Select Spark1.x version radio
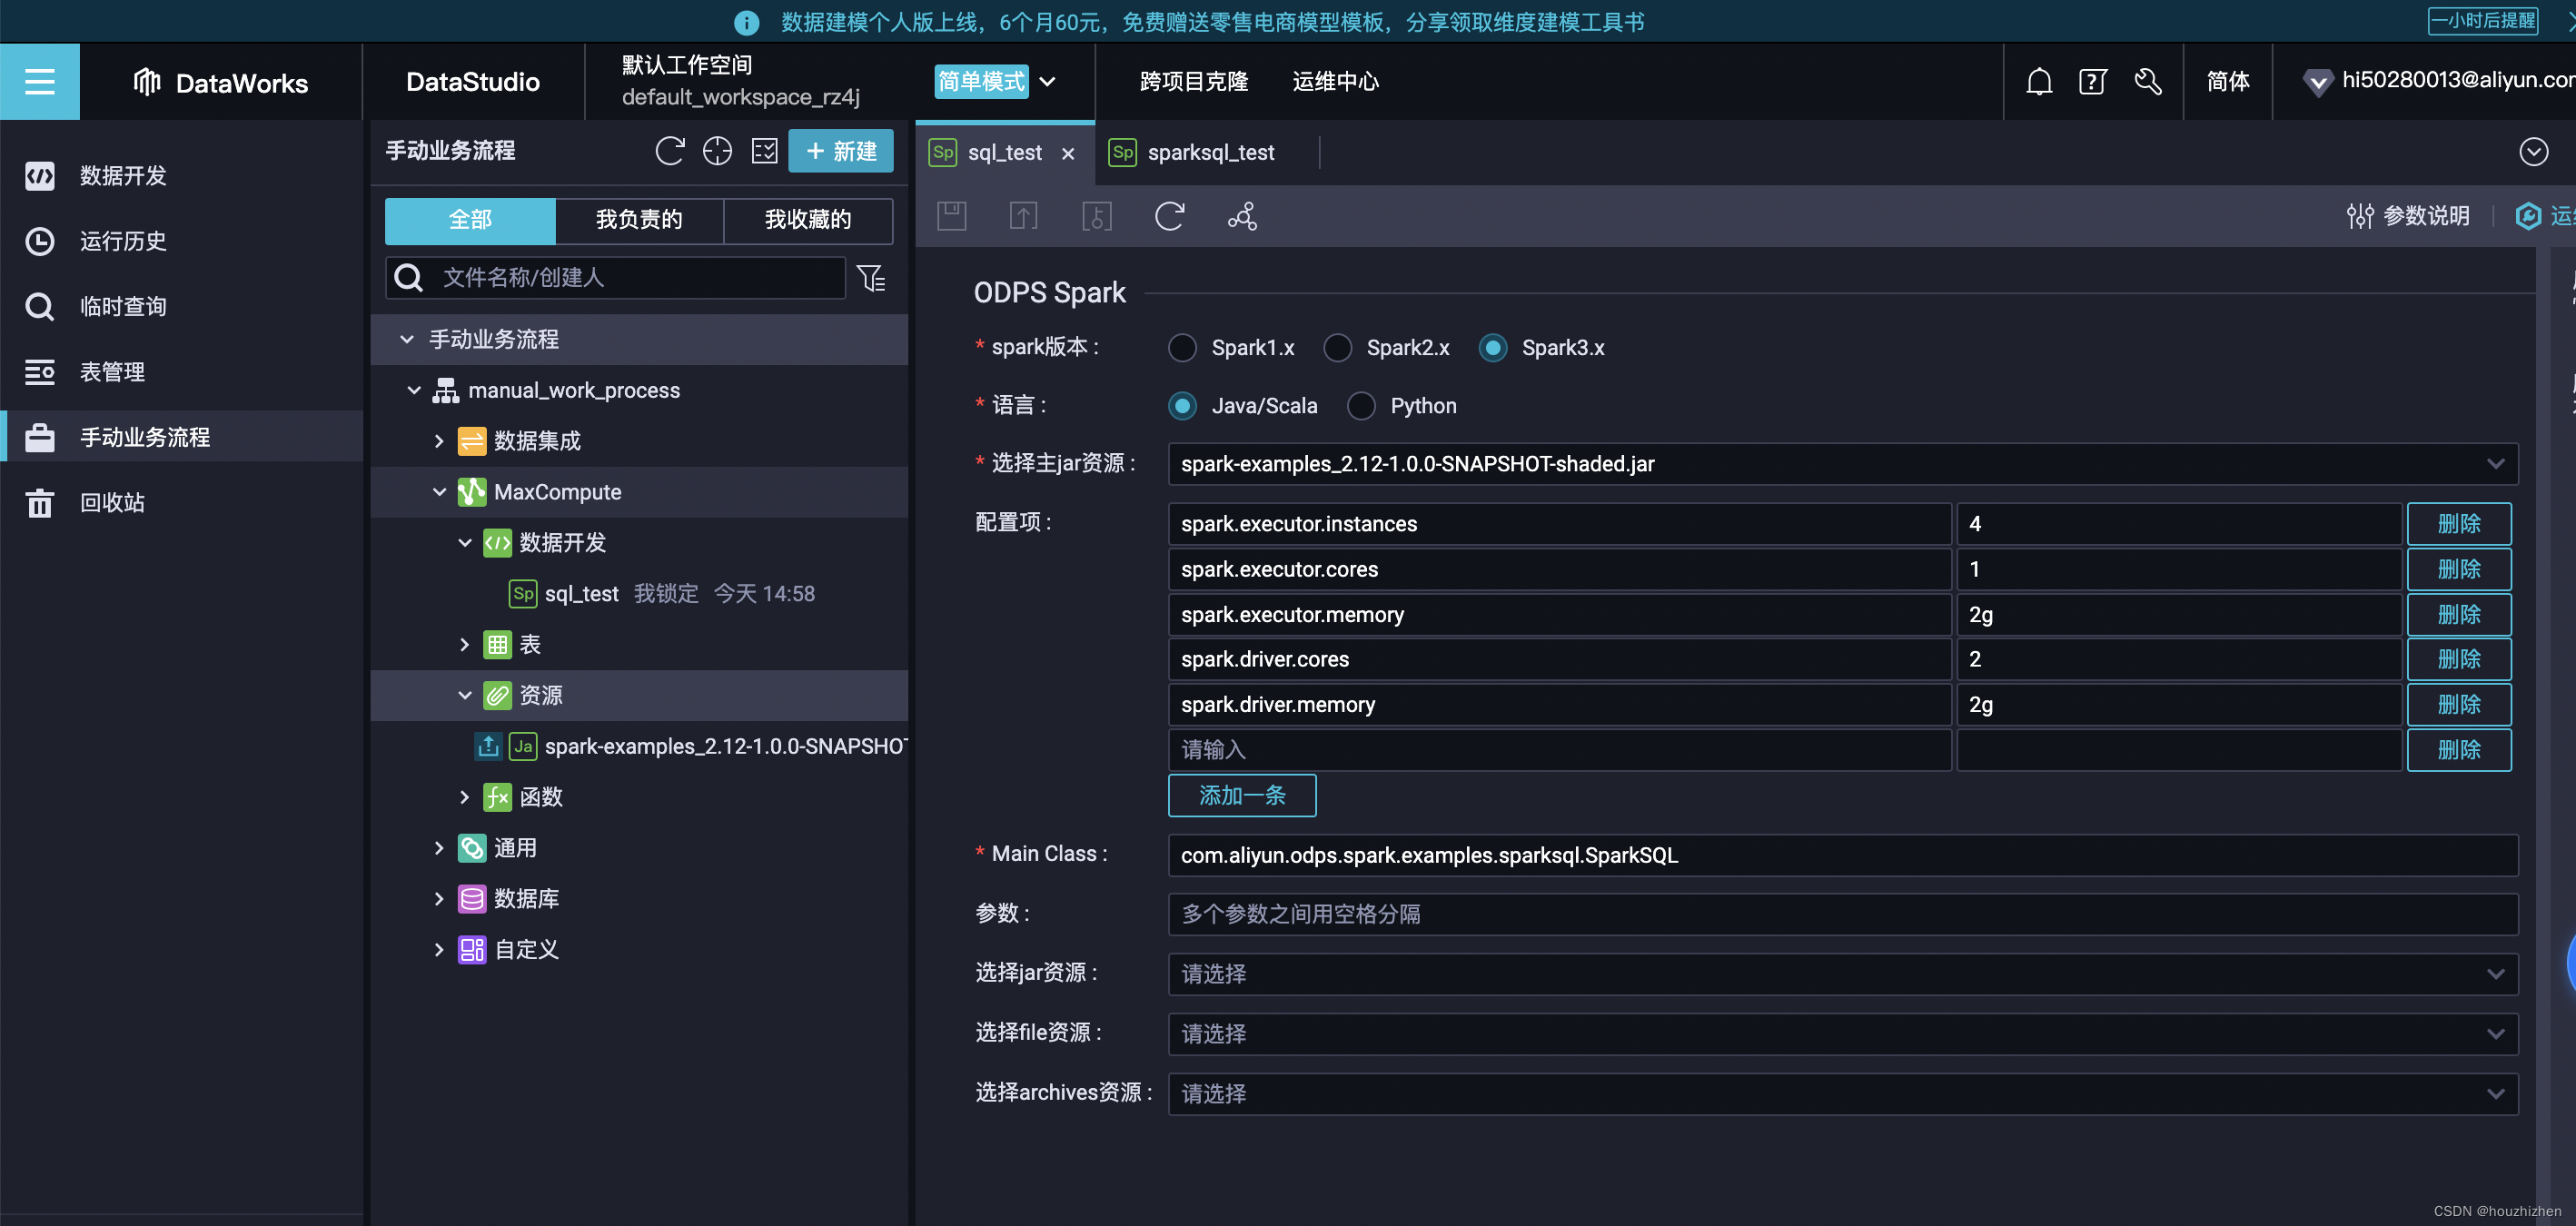This screenshot has width=2576, height=1226. 1182,348
